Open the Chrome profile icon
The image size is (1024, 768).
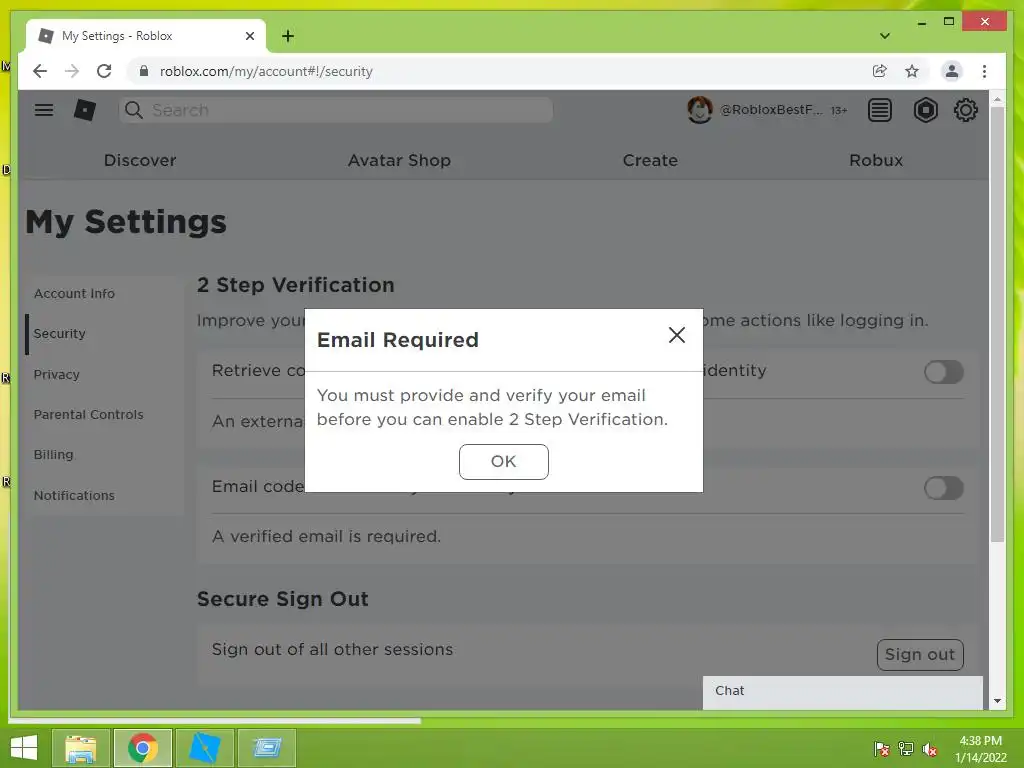(952, 71)
